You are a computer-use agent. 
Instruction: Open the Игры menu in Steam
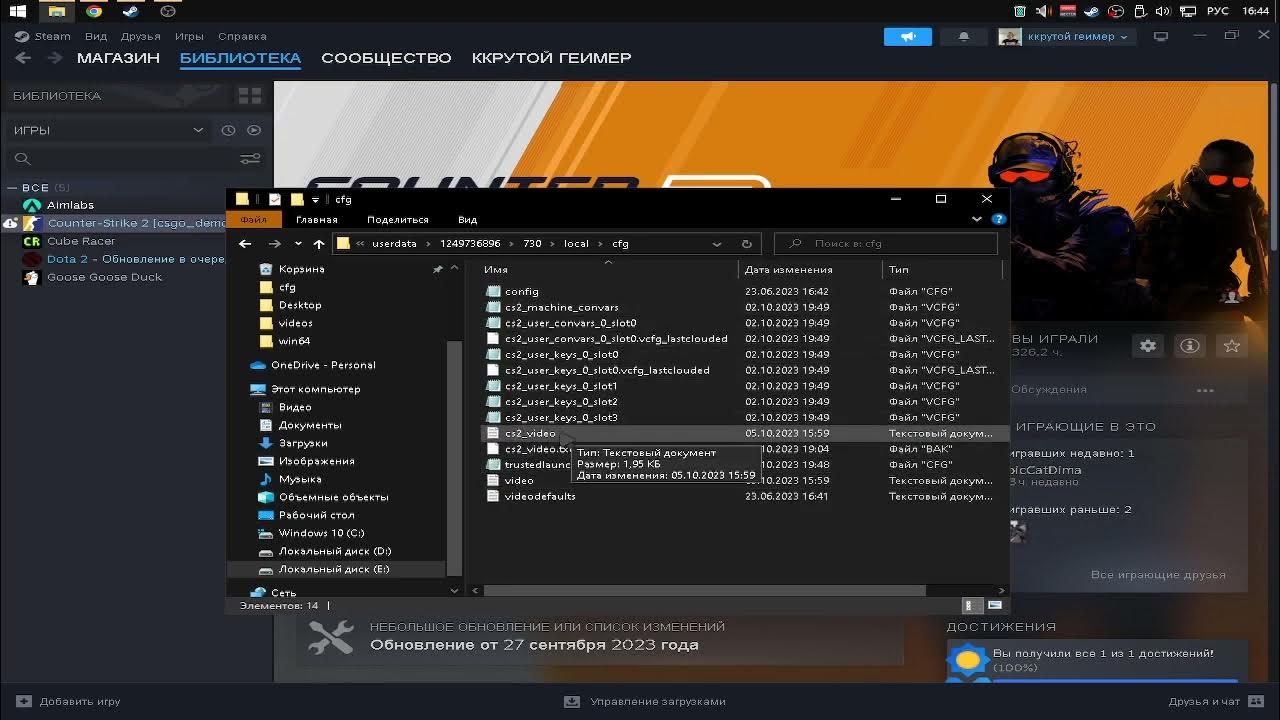tap(189, 36)
